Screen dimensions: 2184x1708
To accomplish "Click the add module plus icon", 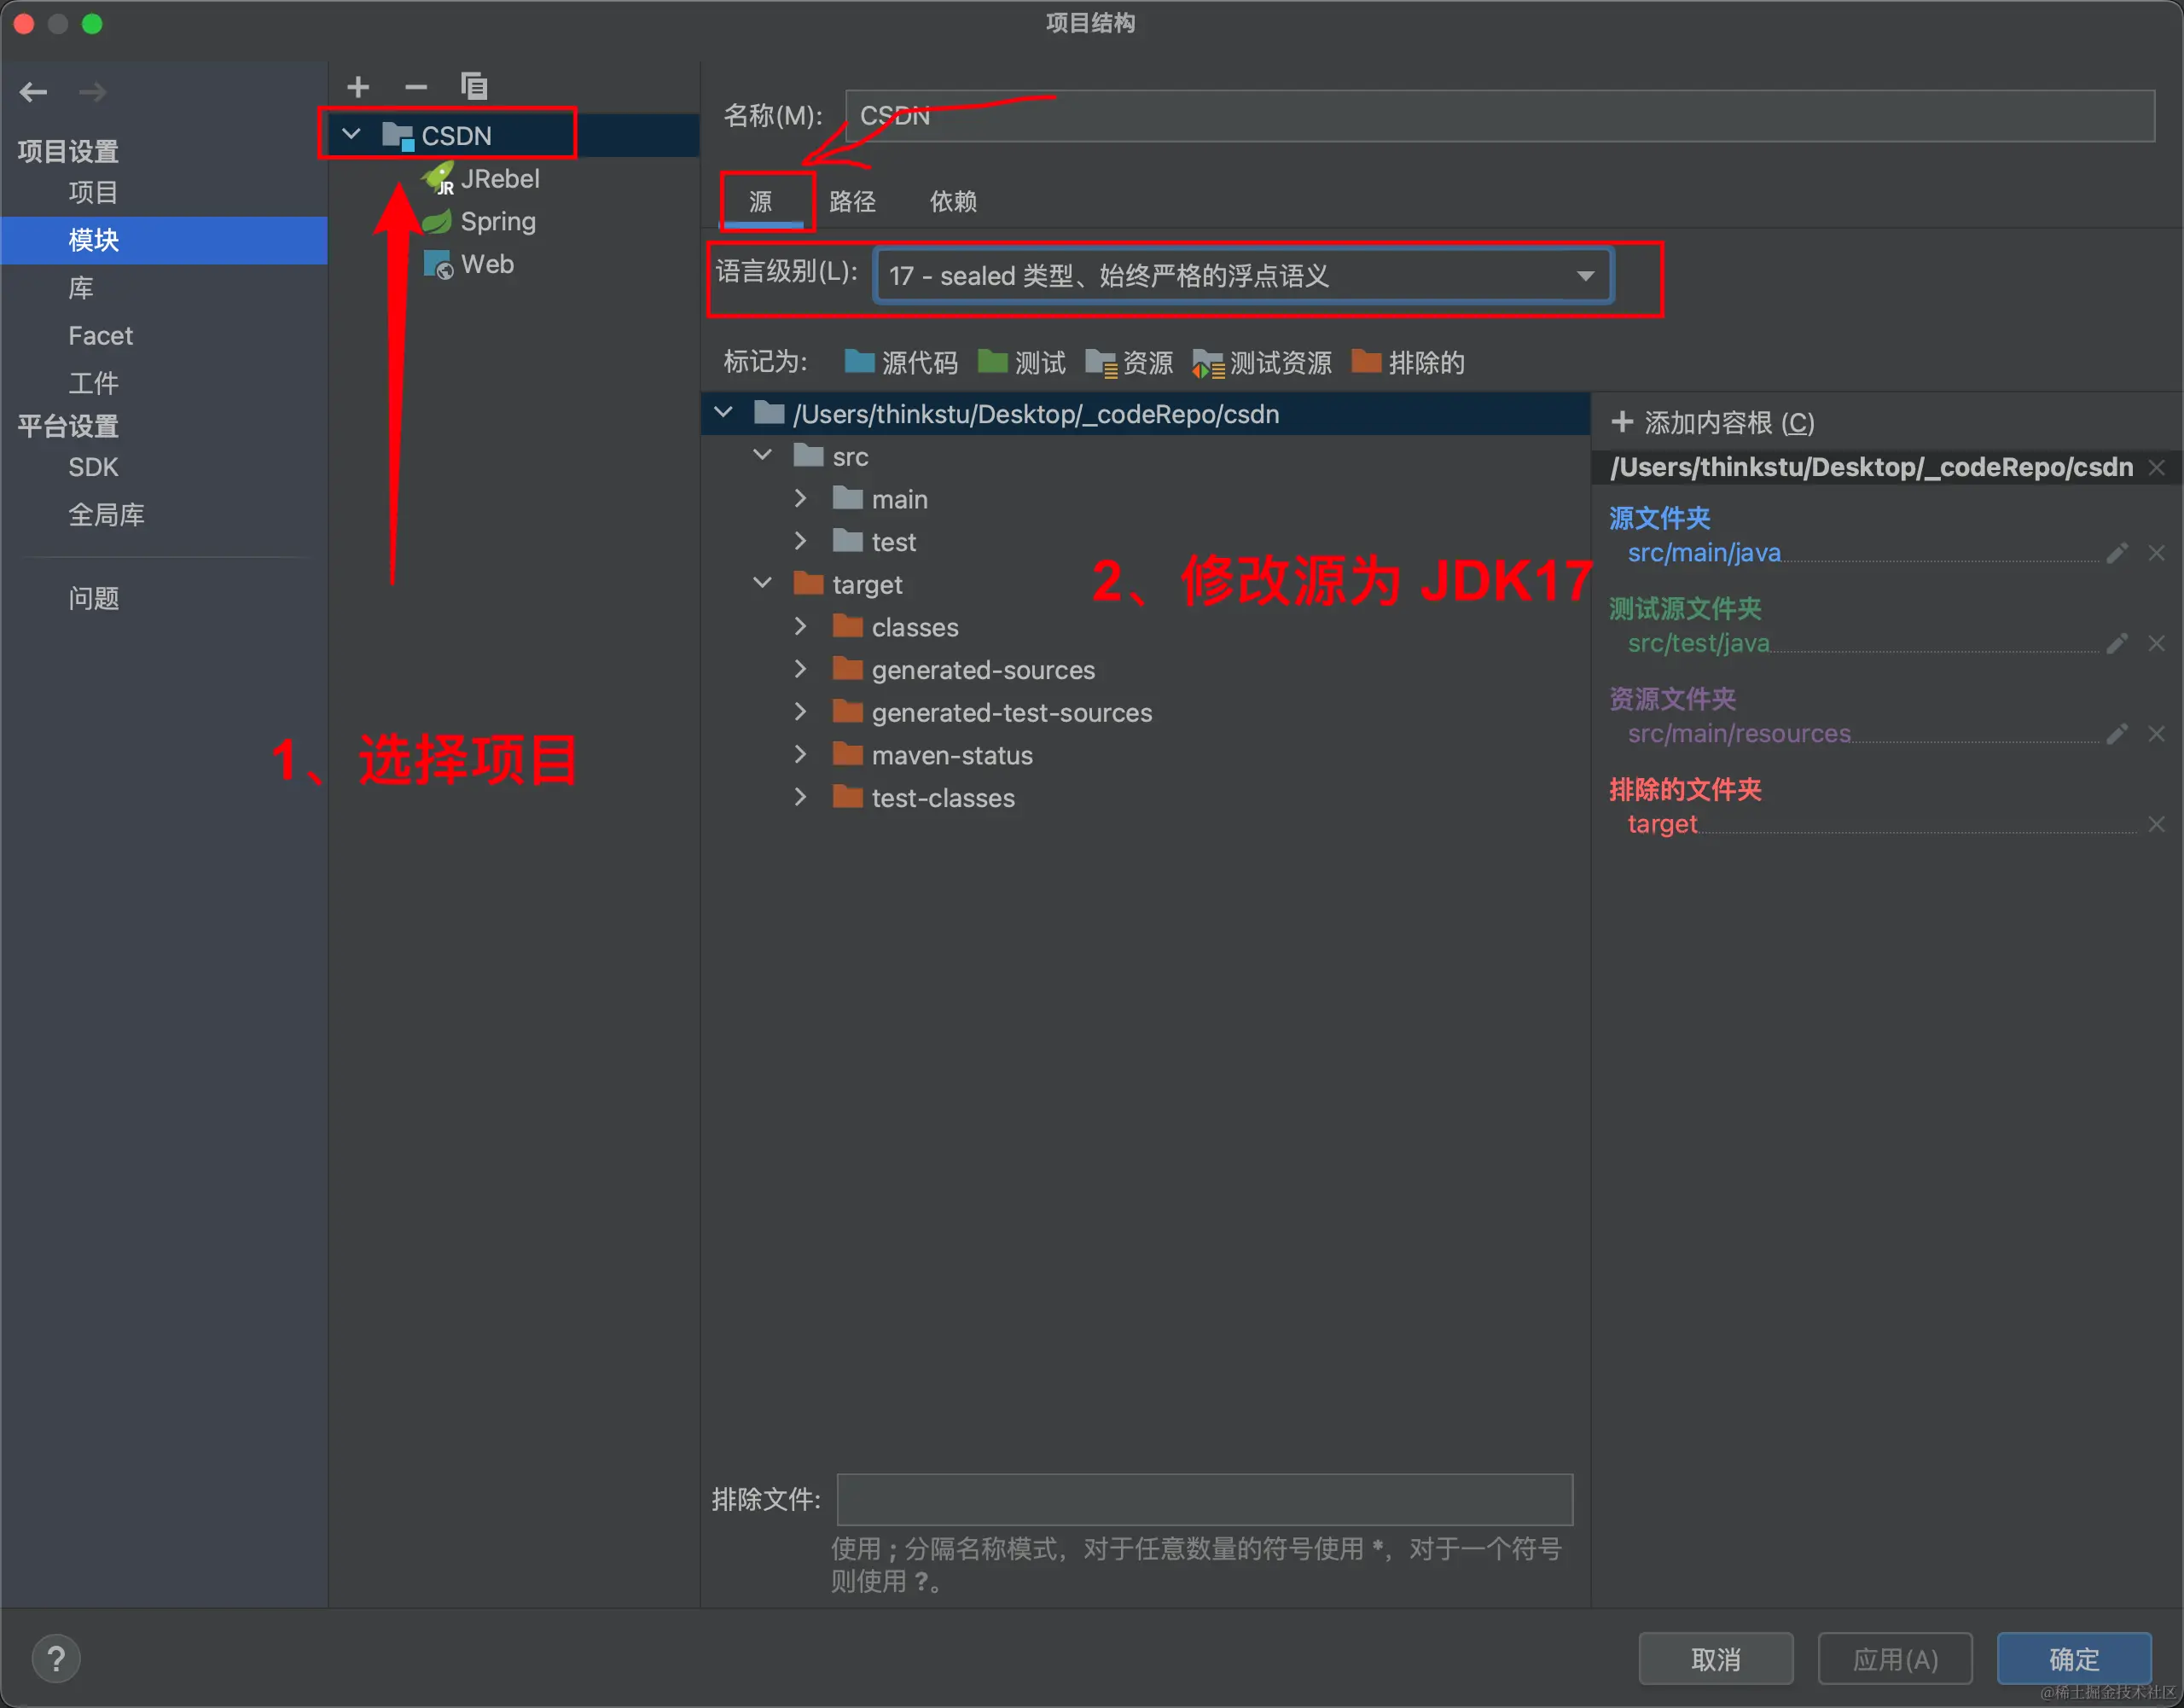I will tap(358, 87).
